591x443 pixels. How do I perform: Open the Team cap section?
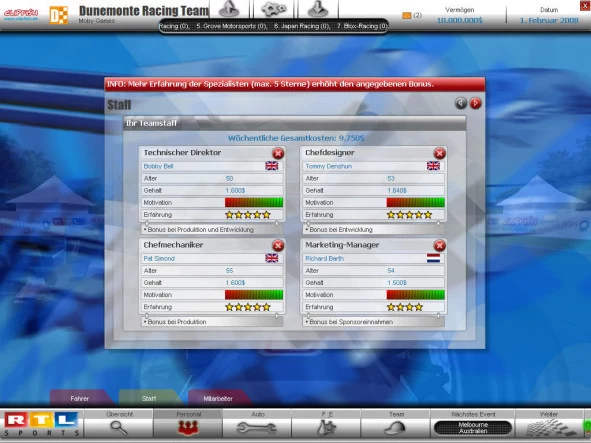pos(395,423)
